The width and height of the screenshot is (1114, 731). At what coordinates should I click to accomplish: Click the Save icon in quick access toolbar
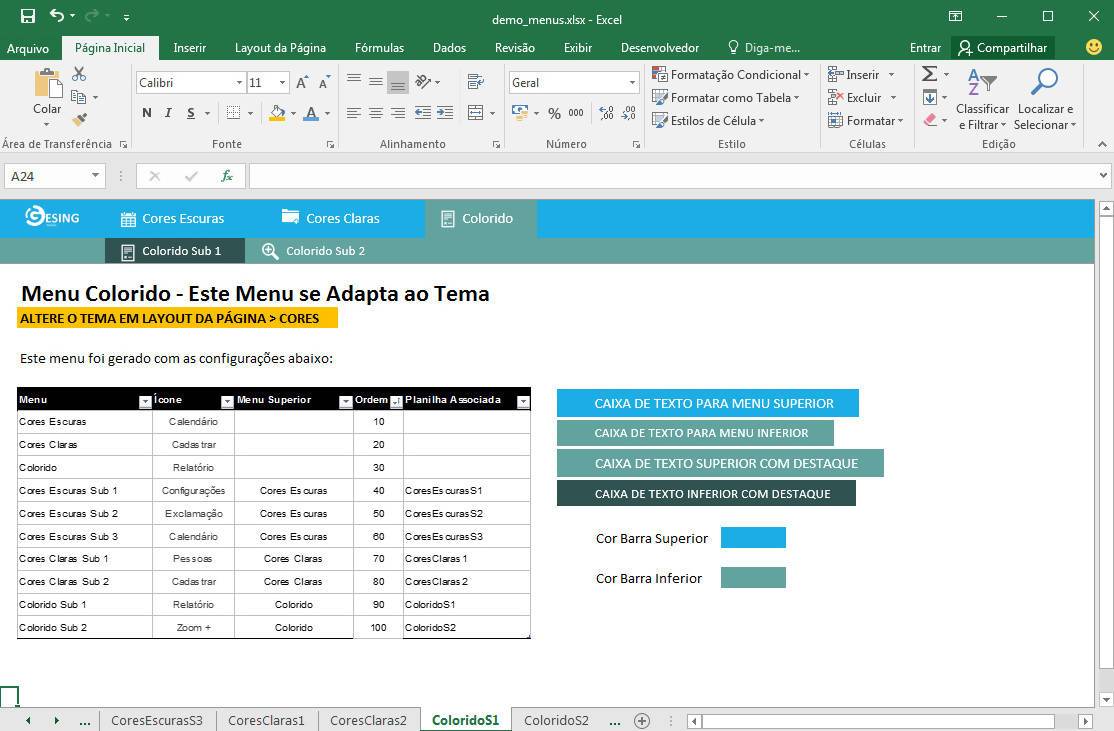[x=28, y=16]
